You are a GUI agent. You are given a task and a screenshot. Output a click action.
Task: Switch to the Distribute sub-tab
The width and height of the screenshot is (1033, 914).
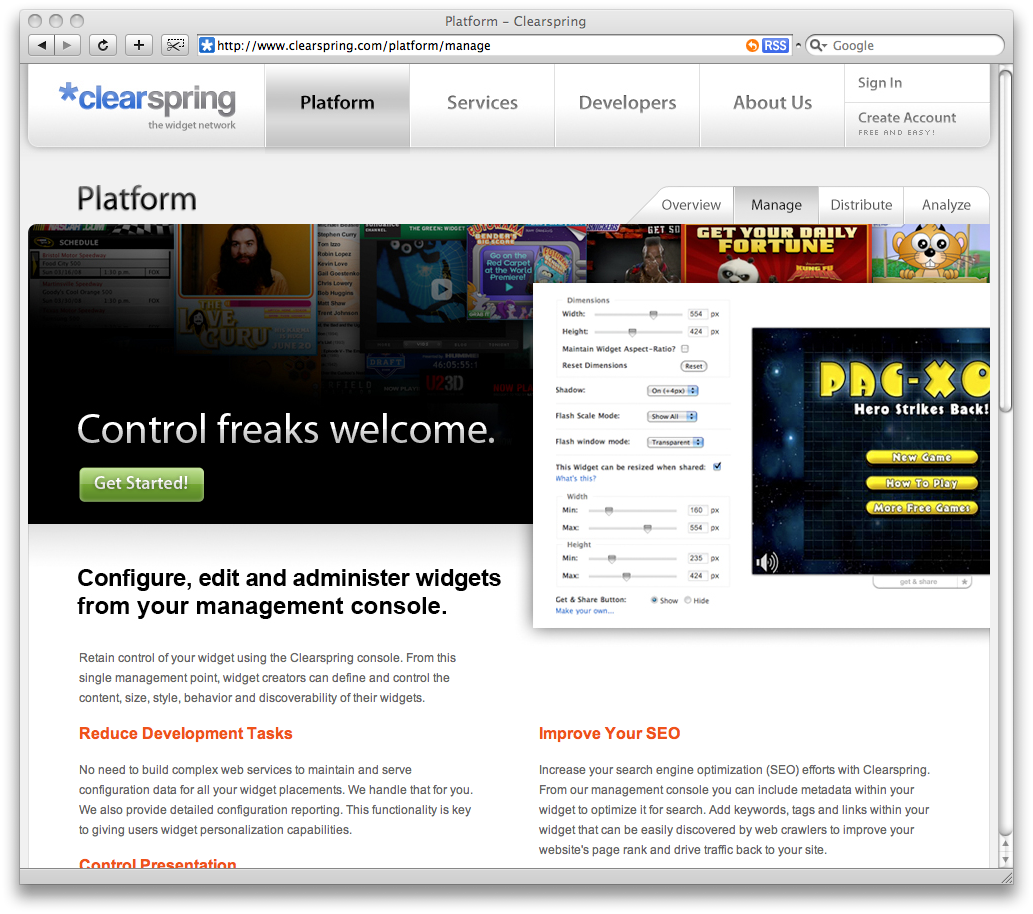coord(861,205)
